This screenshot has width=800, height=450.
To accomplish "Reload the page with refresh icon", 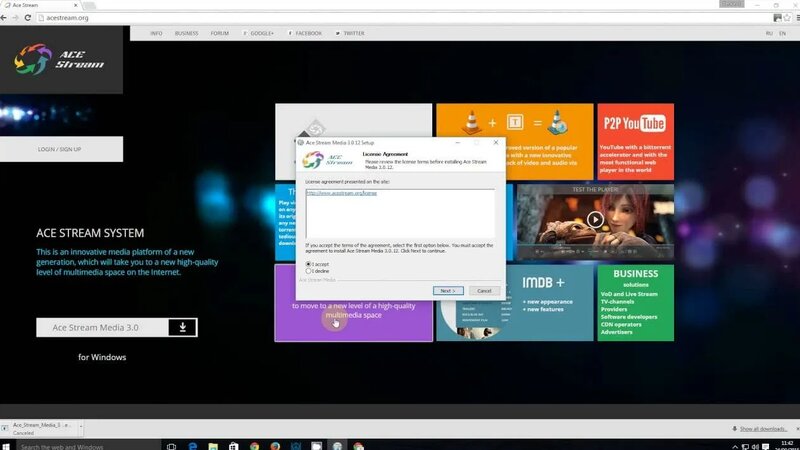I will pos(28,18).
